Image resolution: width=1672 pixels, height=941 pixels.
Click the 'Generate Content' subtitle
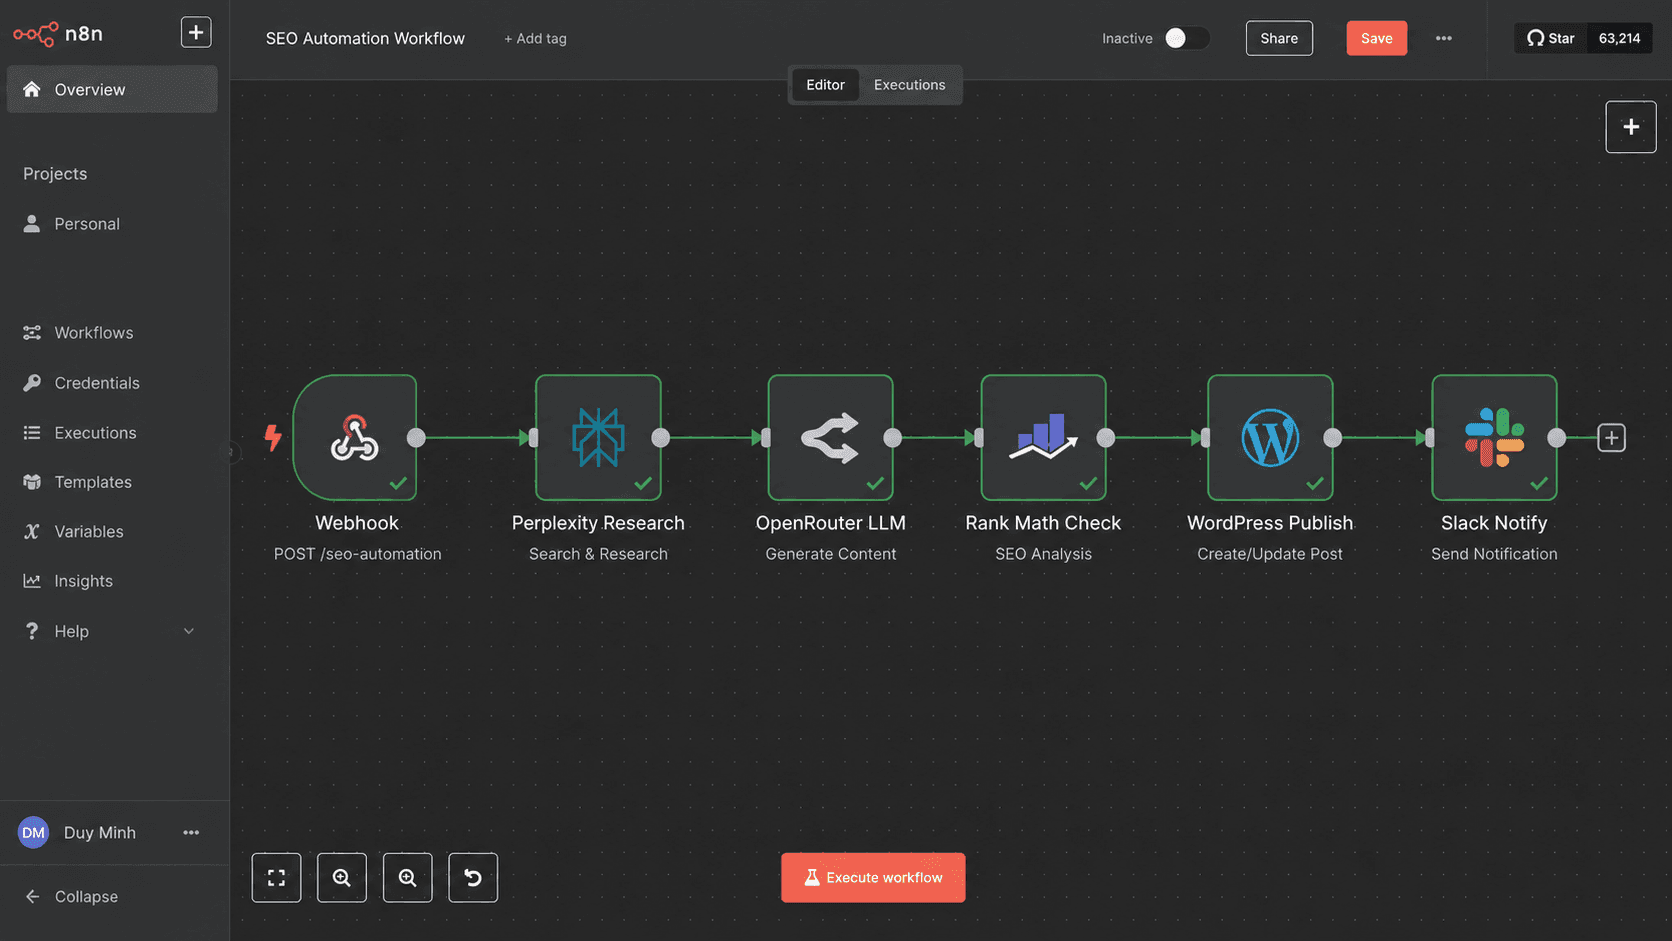pos(830,554)
